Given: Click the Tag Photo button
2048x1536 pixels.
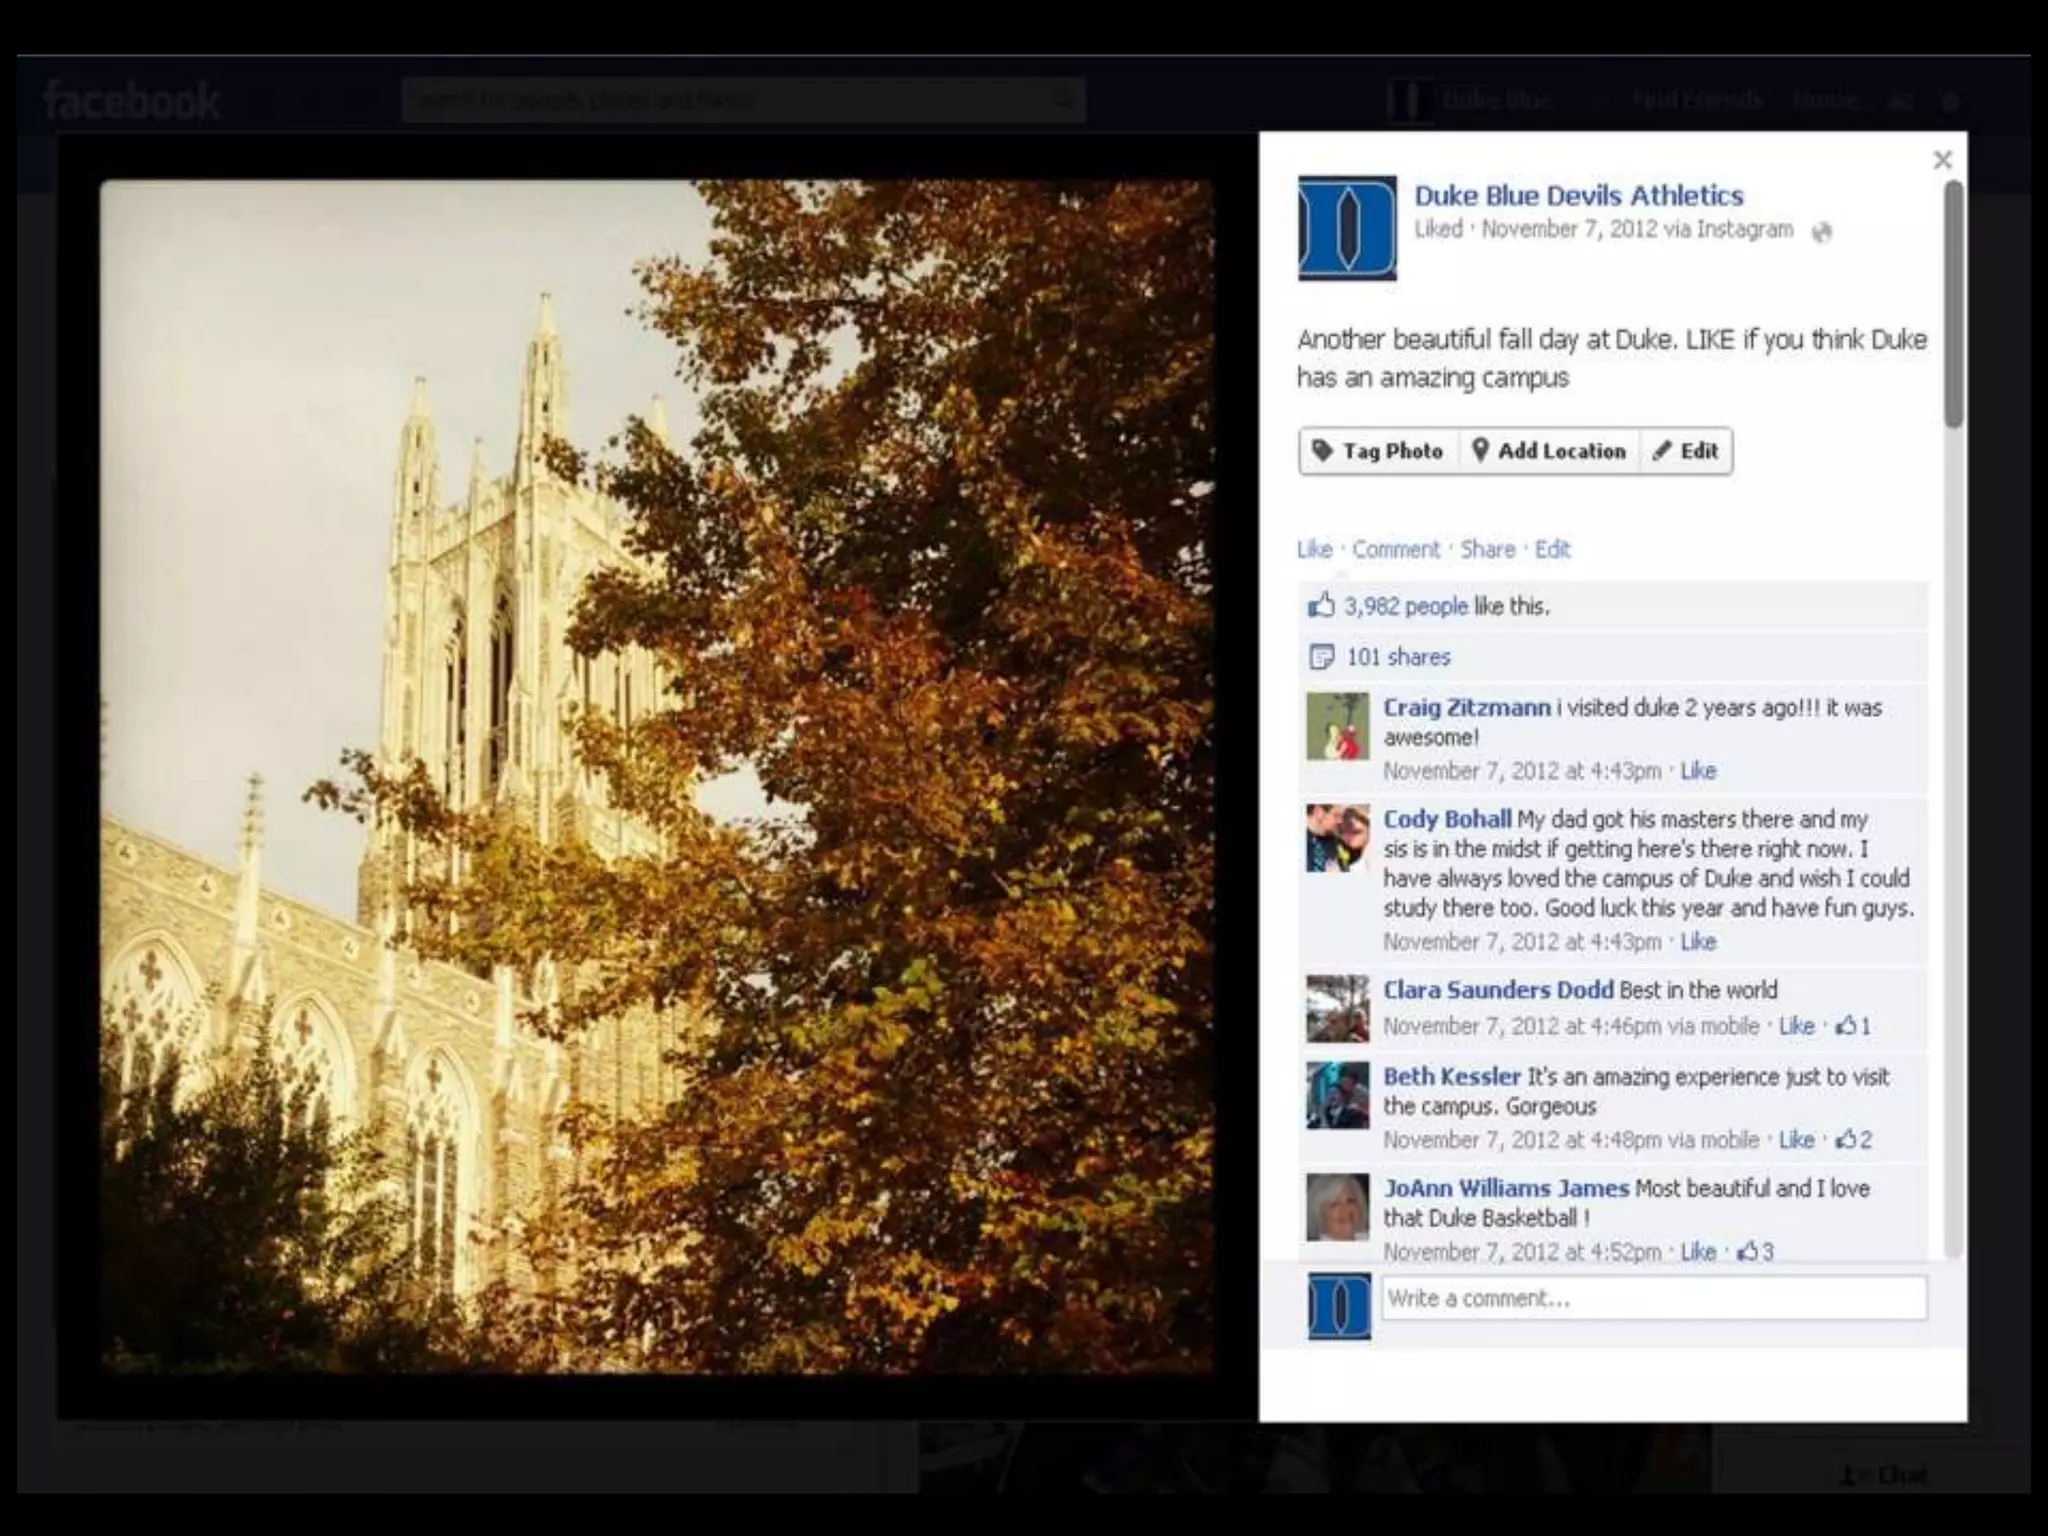Looking at the screenshot, I should point(1379,451).
